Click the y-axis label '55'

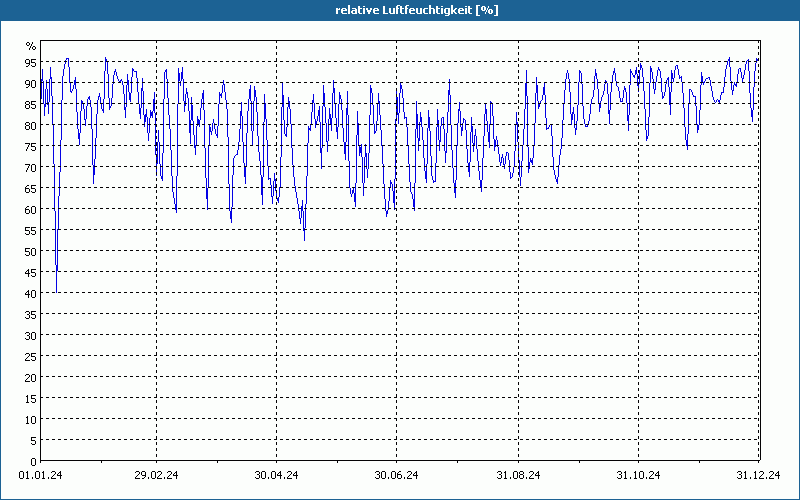31,231
